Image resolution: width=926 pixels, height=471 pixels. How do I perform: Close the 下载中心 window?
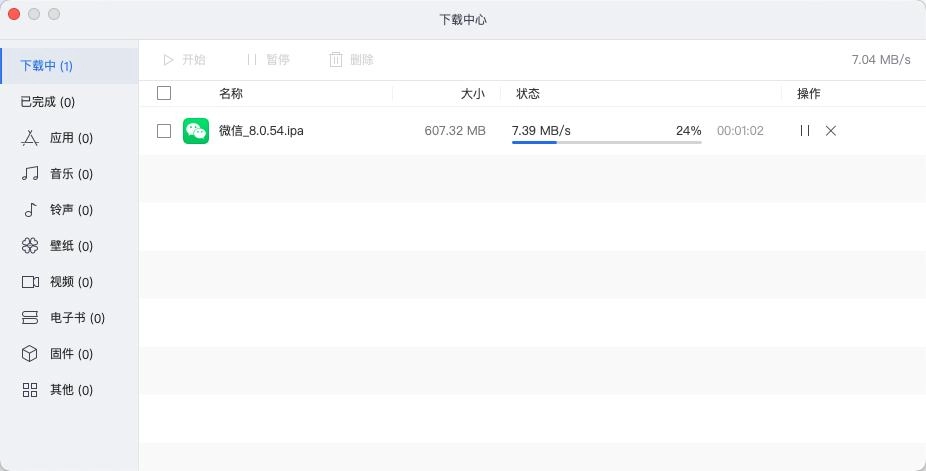pyautogui.click(x=14, y=14)
